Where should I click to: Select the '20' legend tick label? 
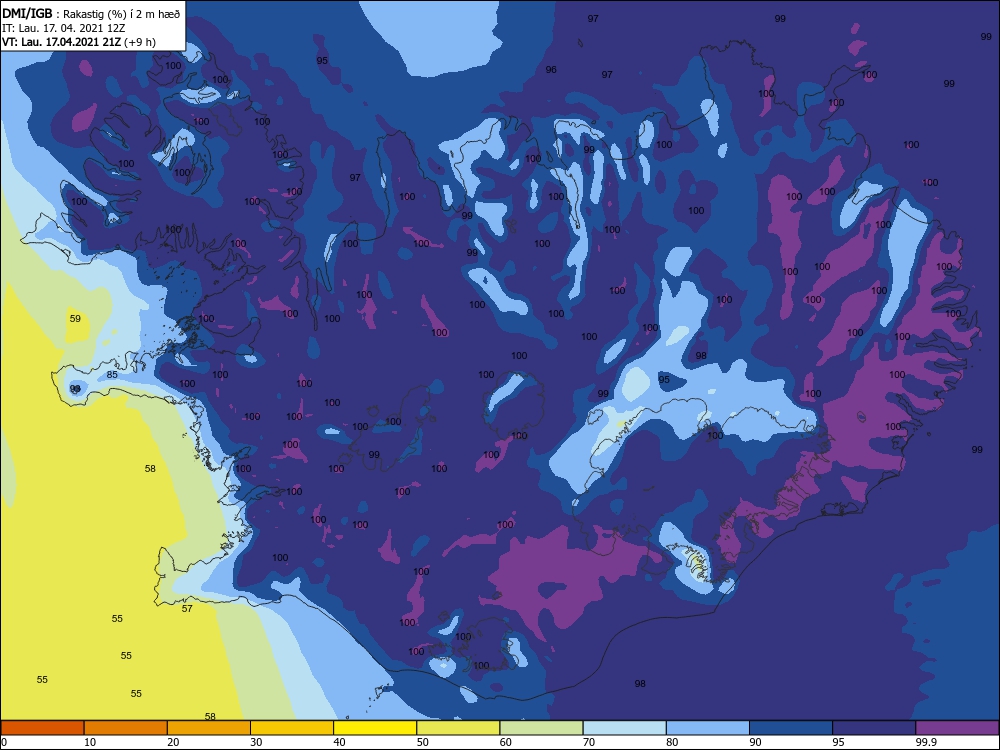[173, 742]
